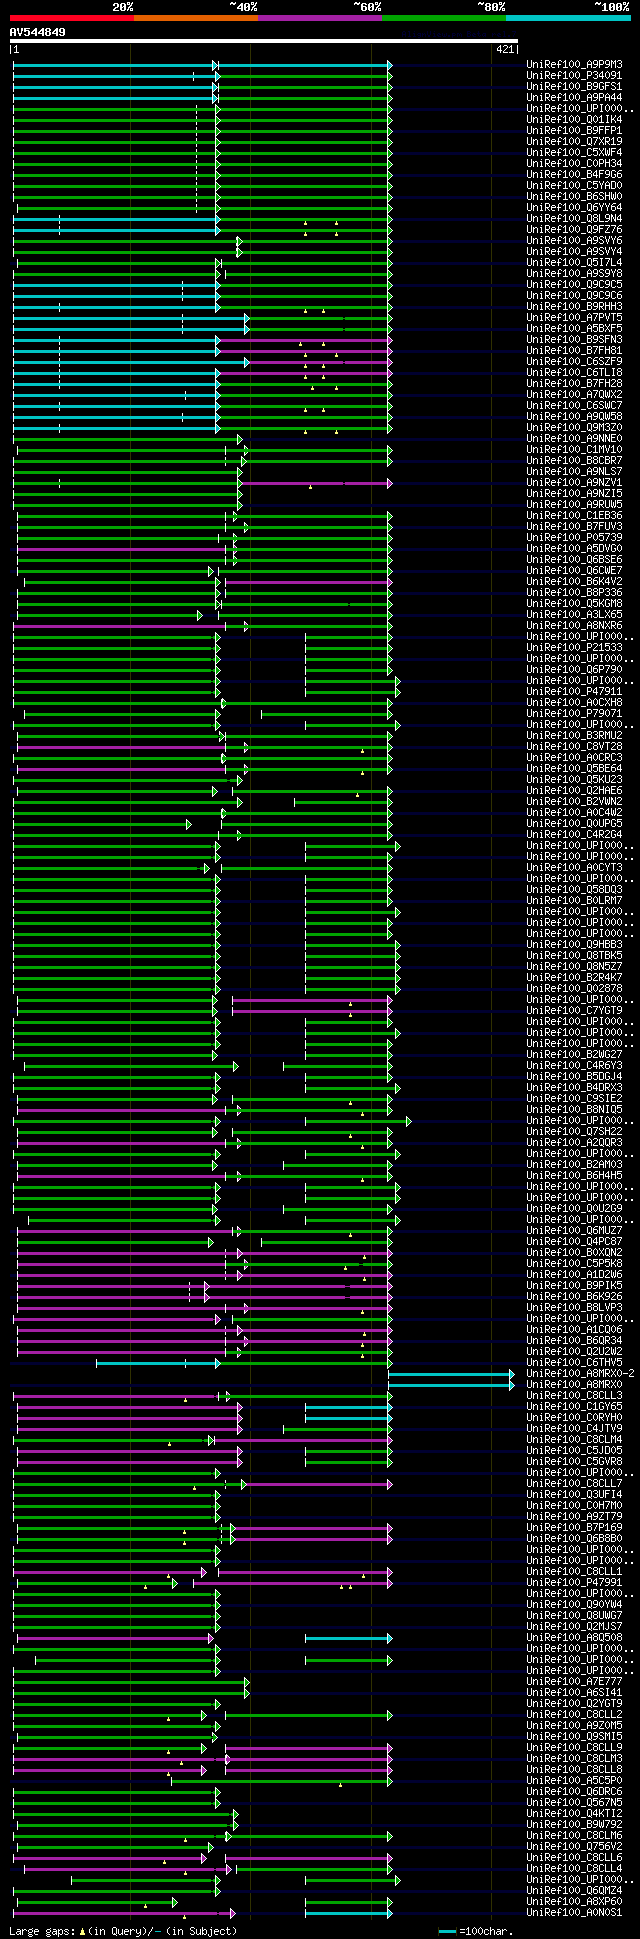Open hit UniRef100_A9P9M3
This screenshot has width=640, height=1939.
click(x=574, y=65)
